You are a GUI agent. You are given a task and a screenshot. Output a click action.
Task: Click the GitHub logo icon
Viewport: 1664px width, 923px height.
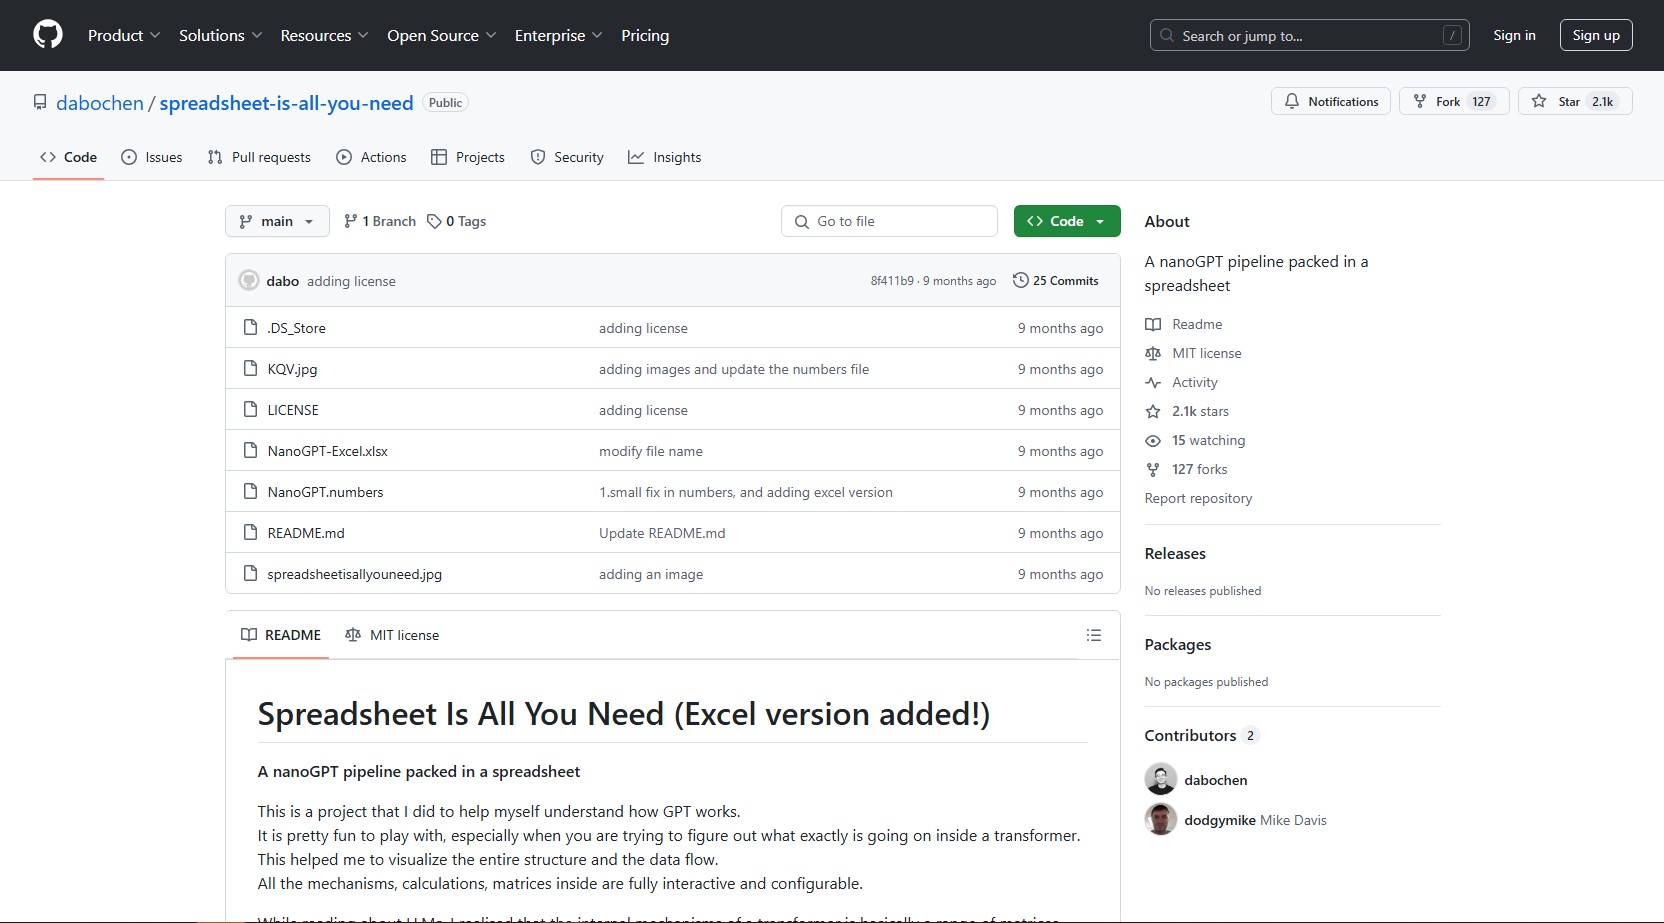tap(48, 35)
